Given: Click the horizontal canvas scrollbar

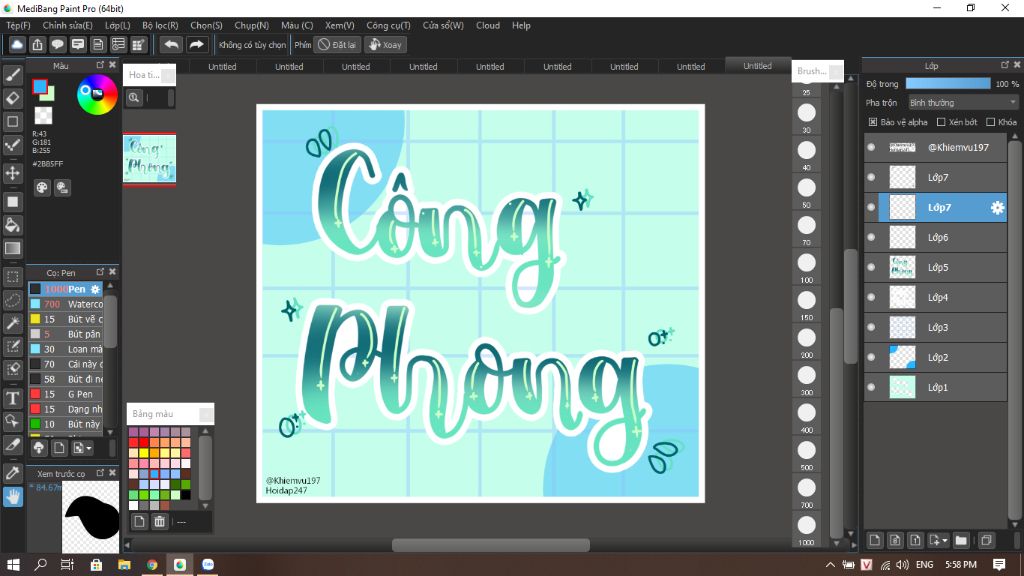Looking at the screenshot, I should tap(490, 544).
